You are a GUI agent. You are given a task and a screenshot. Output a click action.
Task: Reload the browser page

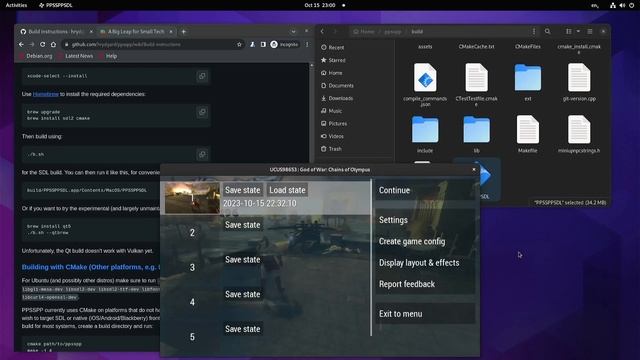(42, 44)
